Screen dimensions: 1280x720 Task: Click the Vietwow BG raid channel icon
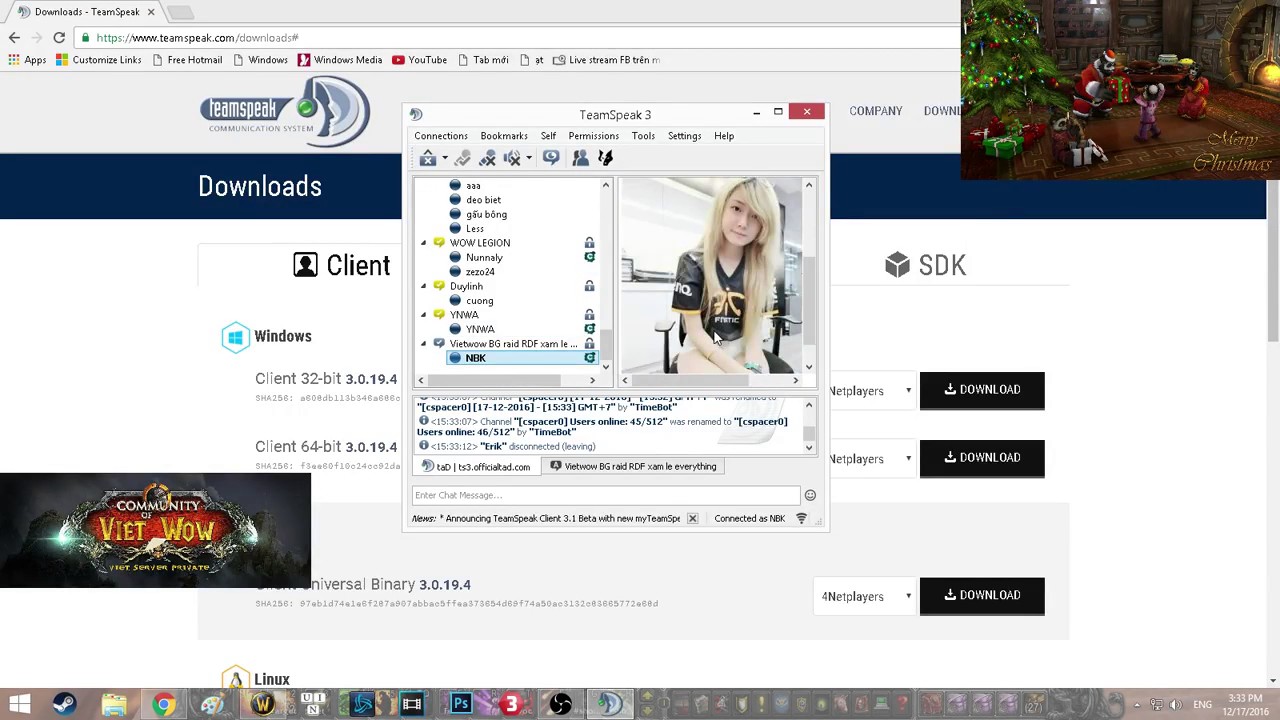coord(439,344)
